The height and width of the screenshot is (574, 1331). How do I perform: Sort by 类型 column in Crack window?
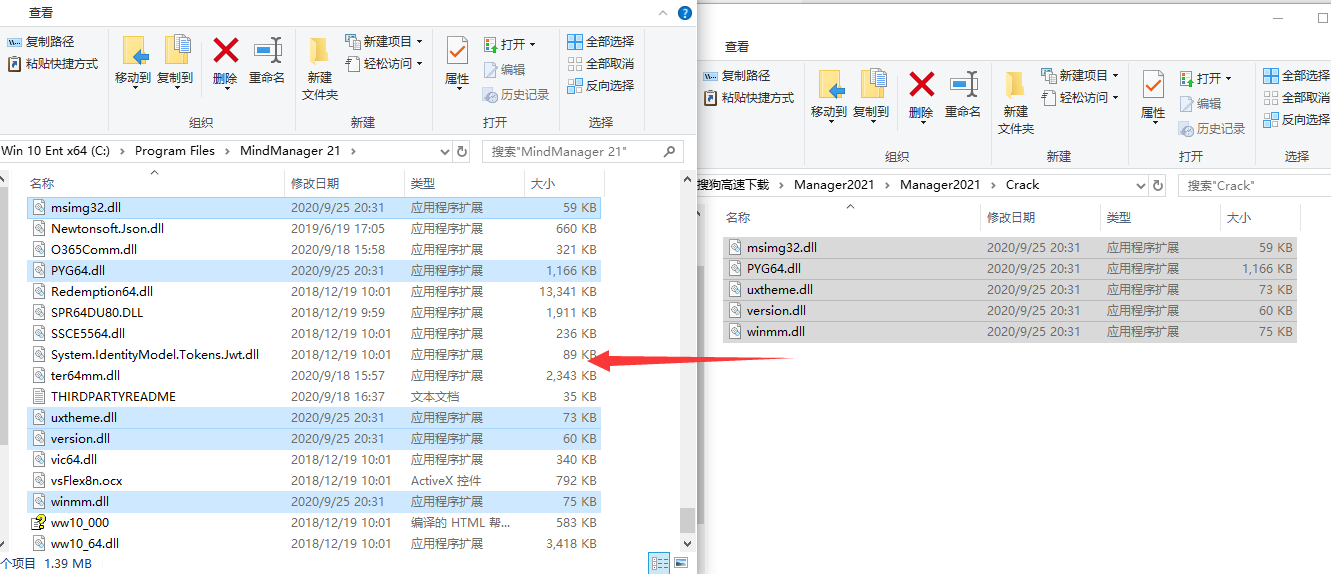[x=1160, y=218]
